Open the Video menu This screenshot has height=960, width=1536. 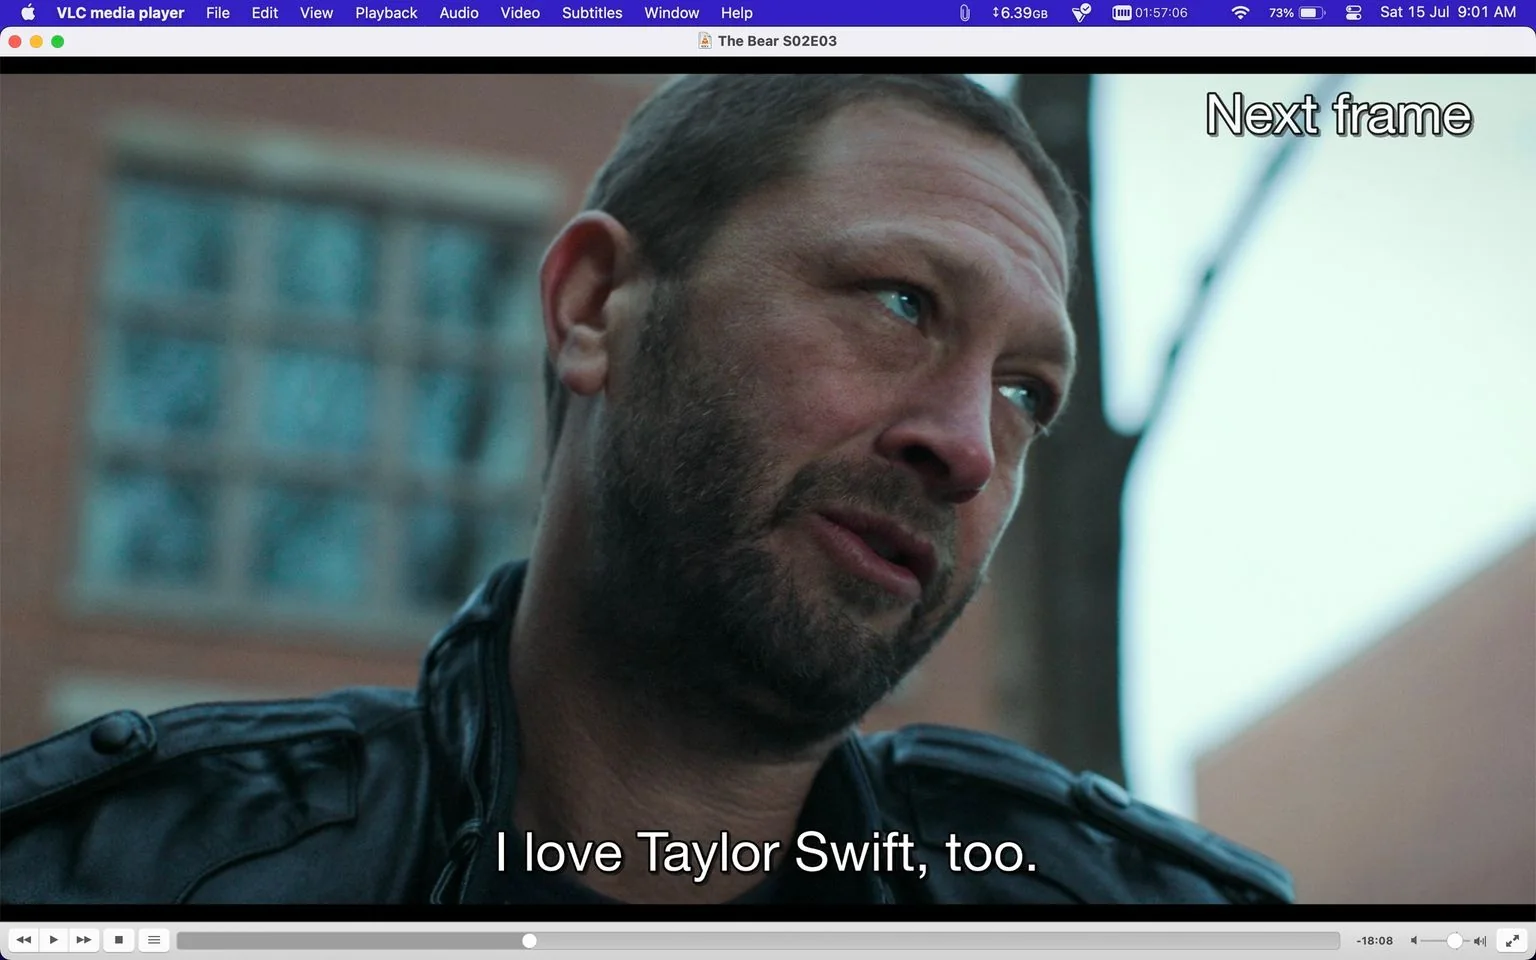520,13
